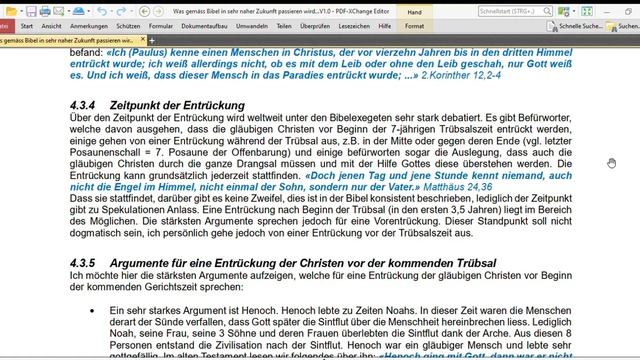Image resolution: width=640 pixels, height=360 pixels.
Task: Expand the Email dropdown arrow
Action: (69, 11)
